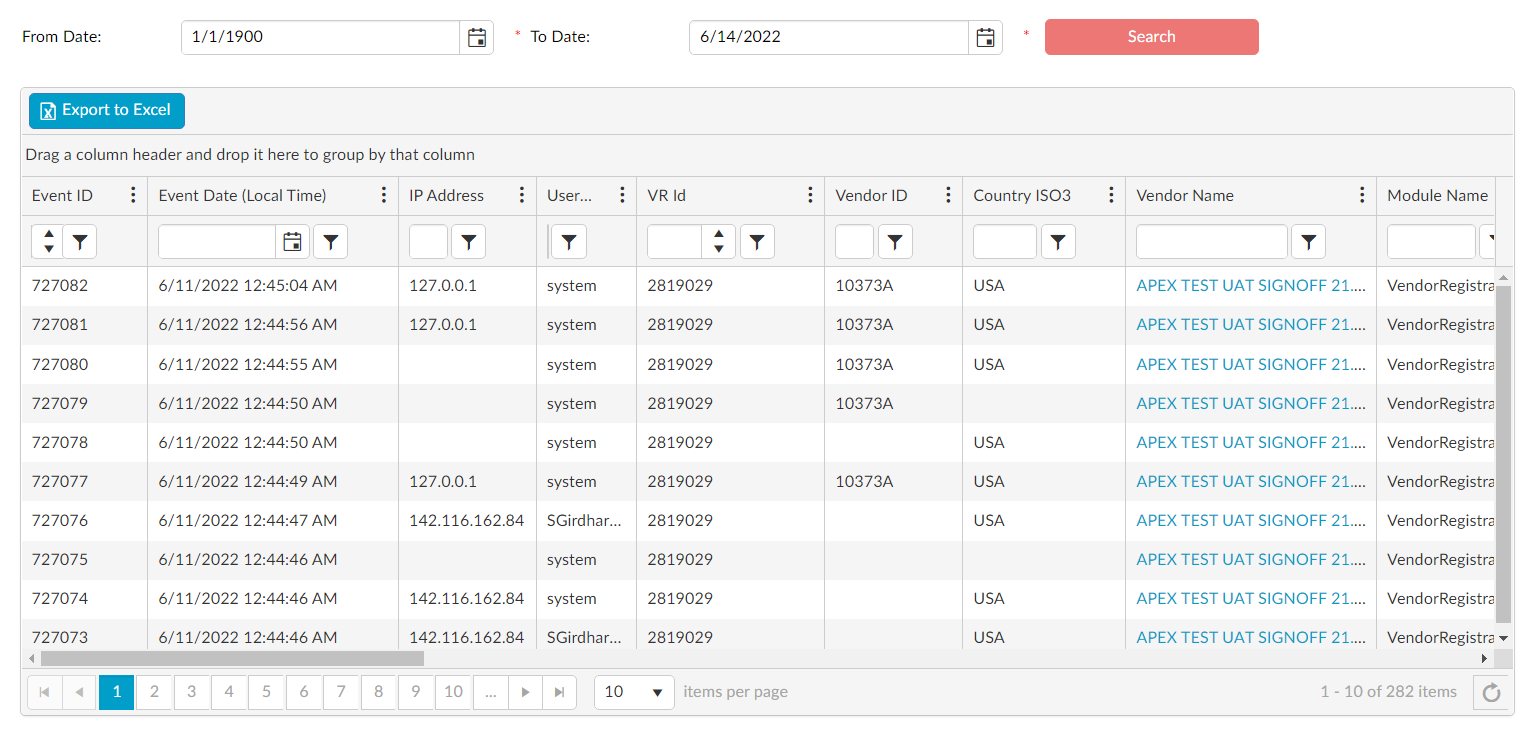This screenshot has height=735, width=1537.
Task: Click Country ISO3 filter text box
Action: click(1005, 242)
